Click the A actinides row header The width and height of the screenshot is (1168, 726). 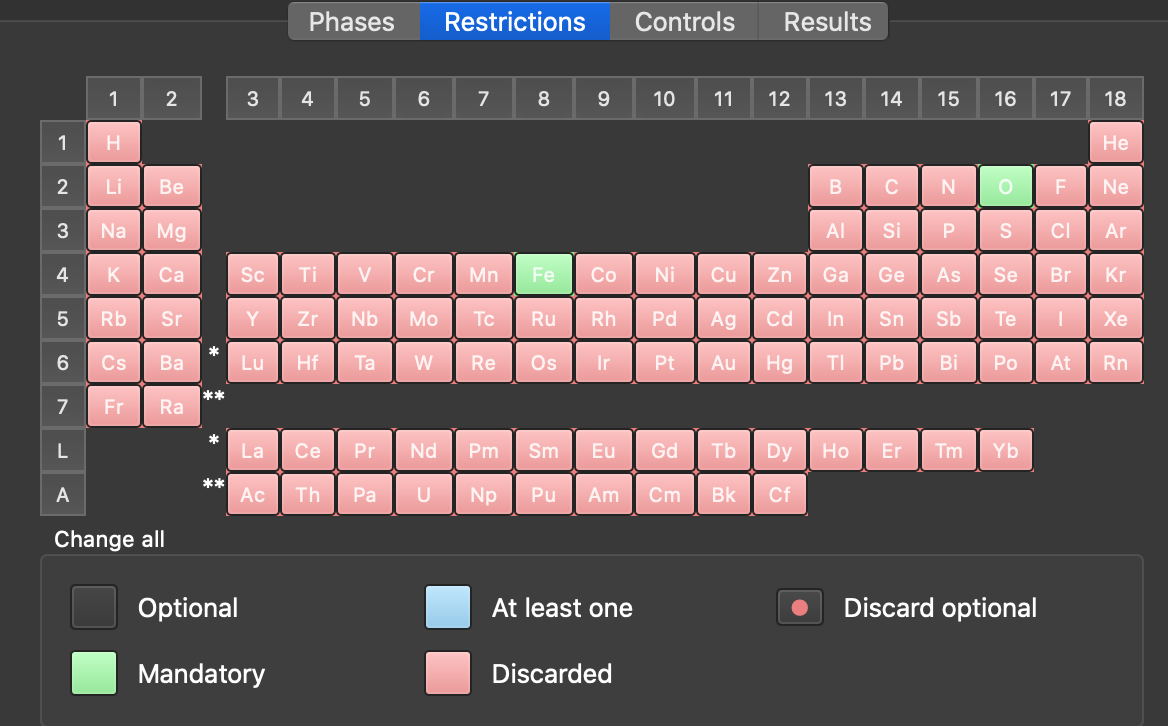pyautogui.click(x=63, y=495)
